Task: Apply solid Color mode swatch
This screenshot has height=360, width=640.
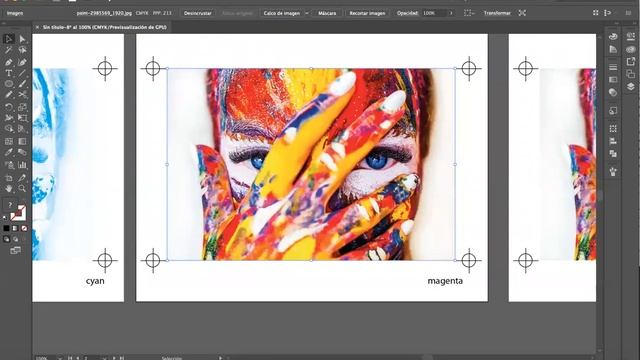Action: coord(6,228)
